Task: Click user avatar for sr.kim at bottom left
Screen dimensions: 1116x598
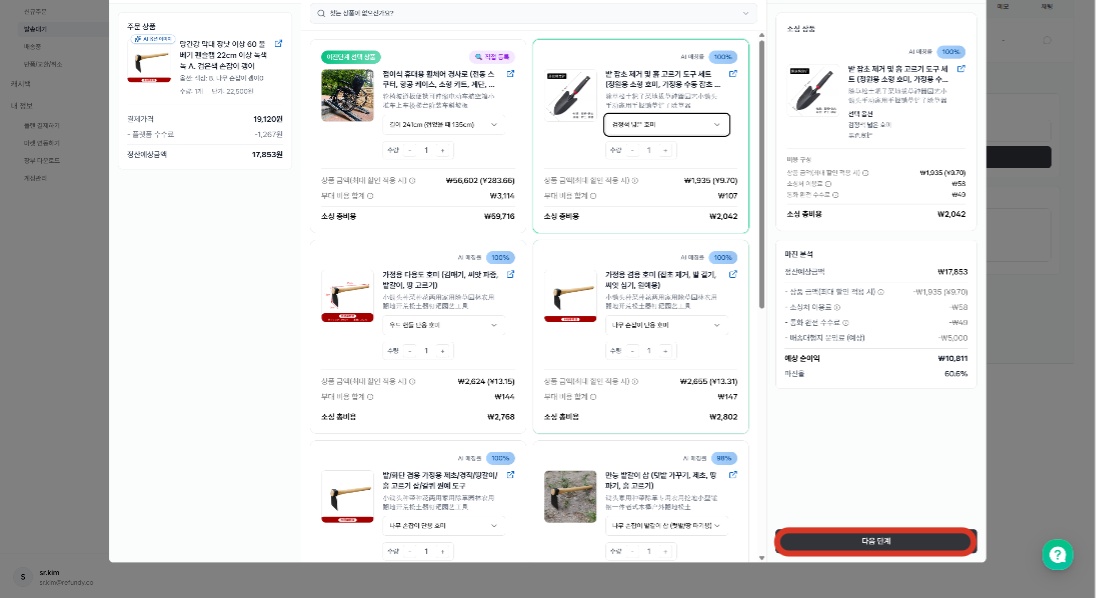Action: point(23,577)
